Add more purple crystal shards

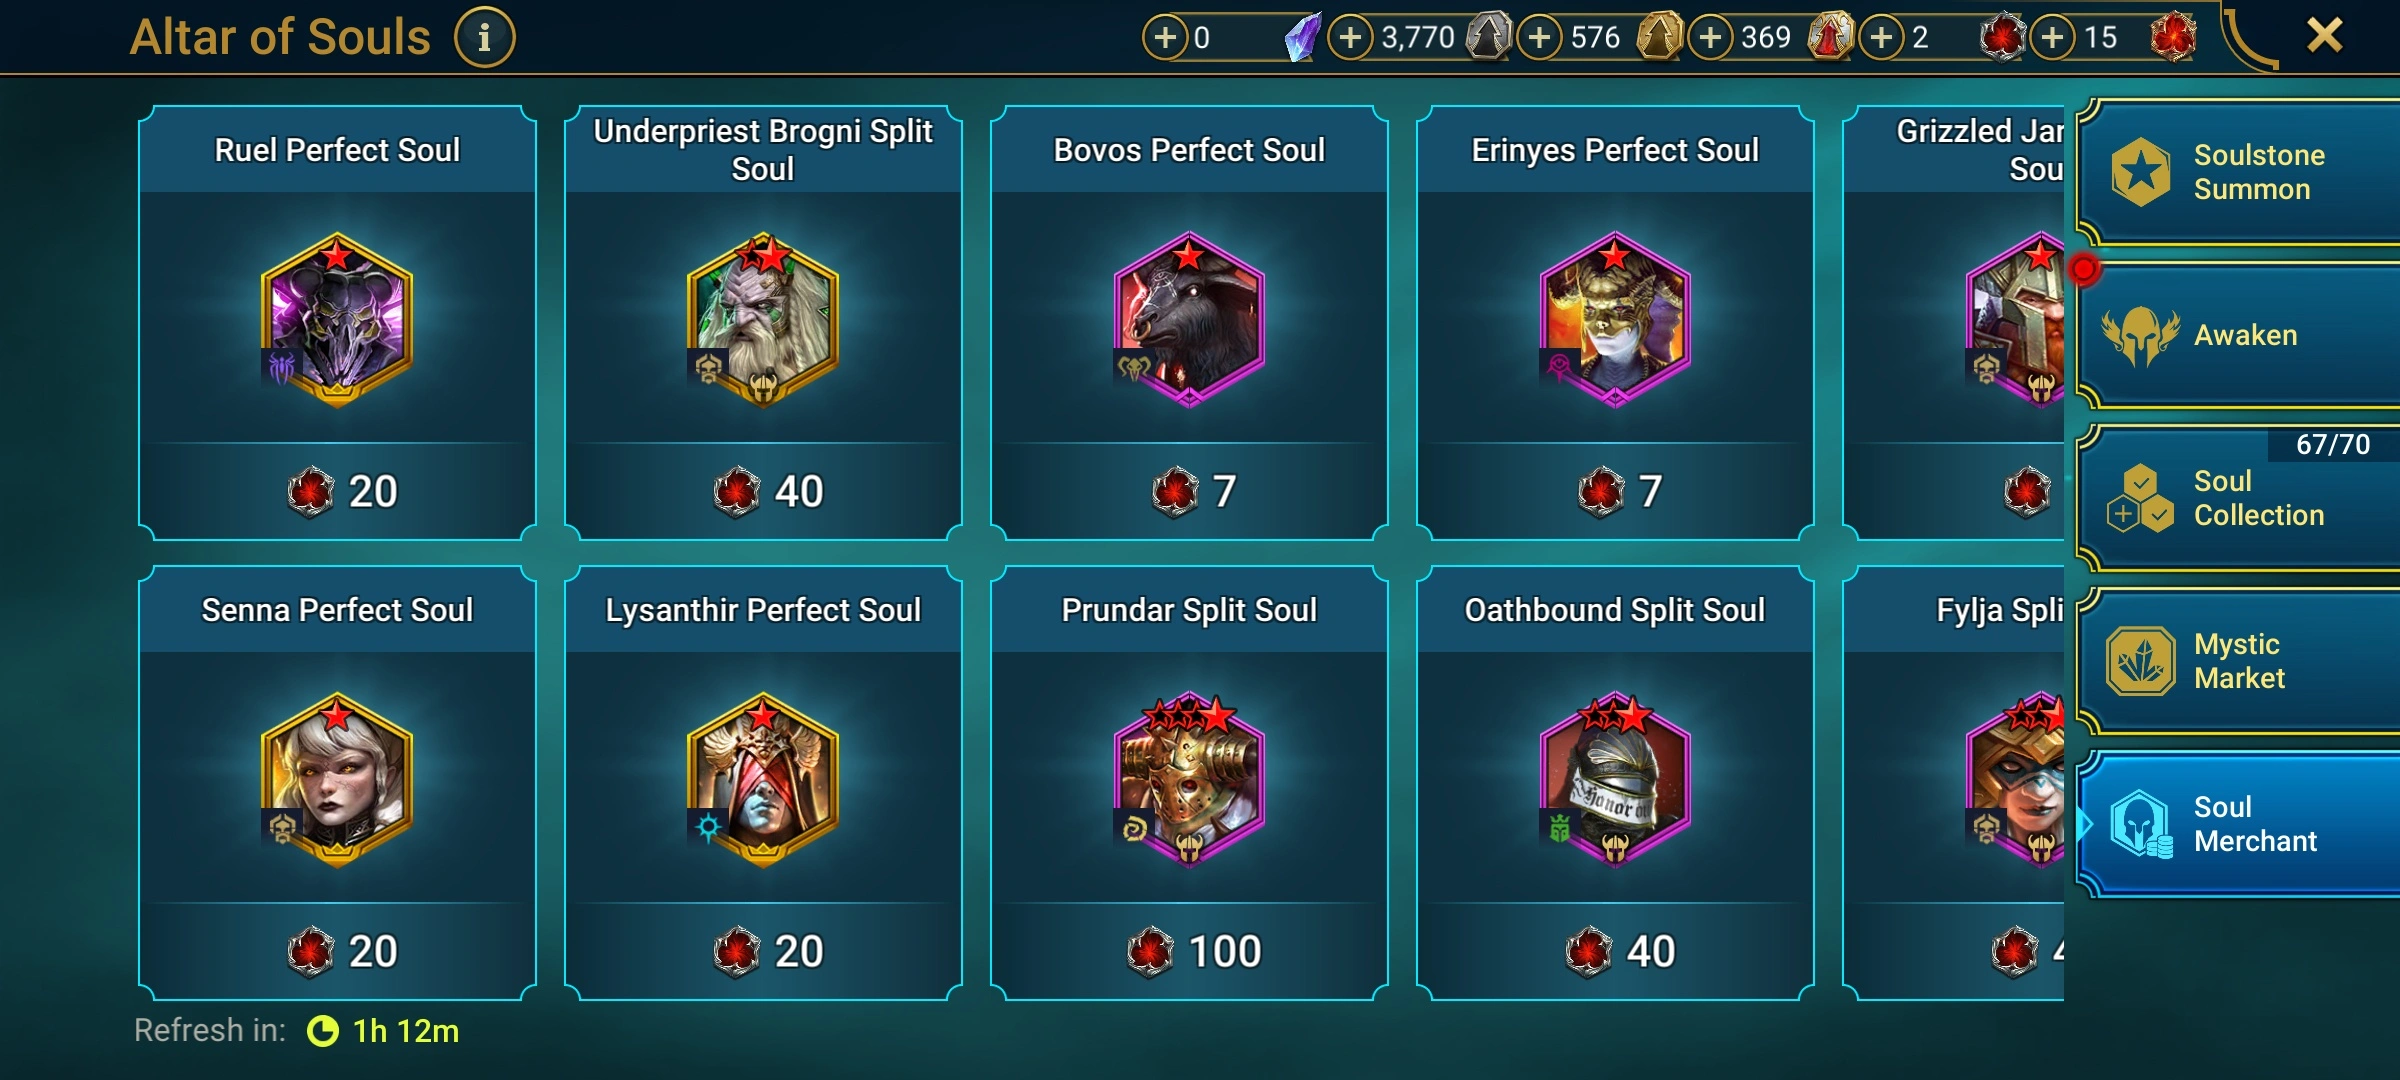coord(1165,38)
